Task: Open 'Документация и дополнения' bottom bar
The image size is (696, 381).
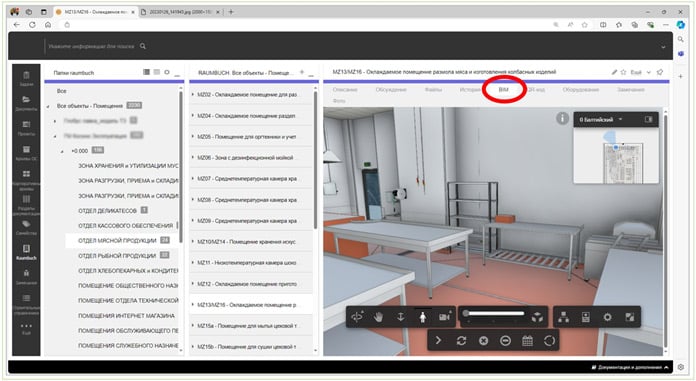Action: coord(630,367)
